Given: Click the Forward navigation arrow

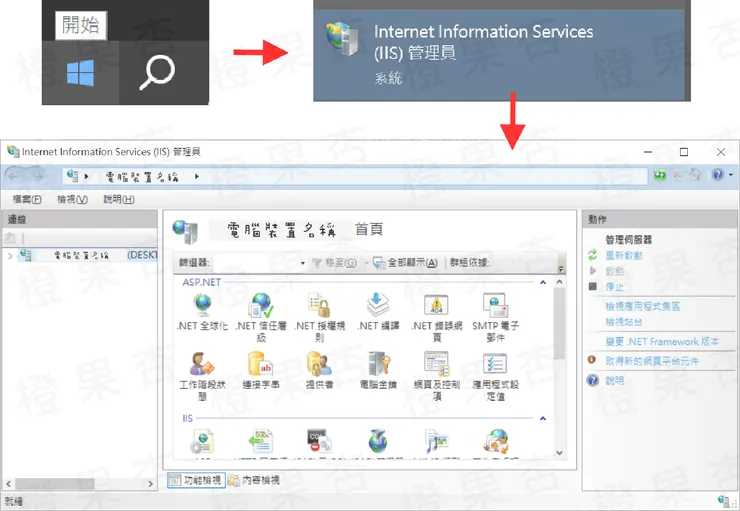Looking at the screenshot, I should (38, 176).
